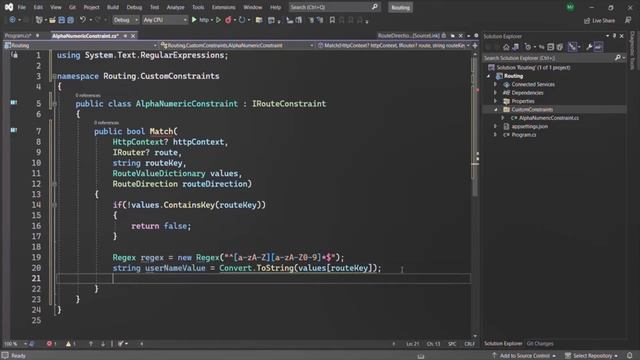Toggle auto-hide pin on Solution Explorer panel

coord(615,36)
